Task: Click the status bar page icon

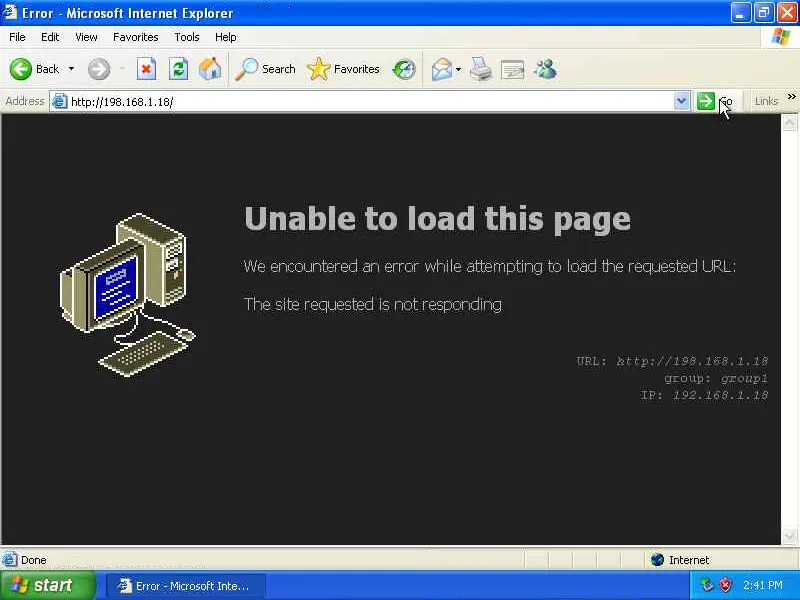Action: pos(9,560)
